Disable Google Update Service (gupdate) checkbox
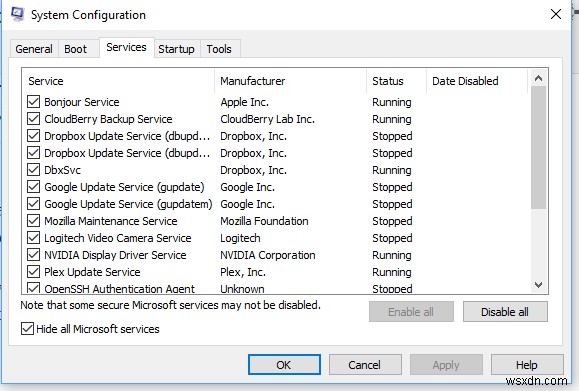579x391 pixels. coord(33,186)
